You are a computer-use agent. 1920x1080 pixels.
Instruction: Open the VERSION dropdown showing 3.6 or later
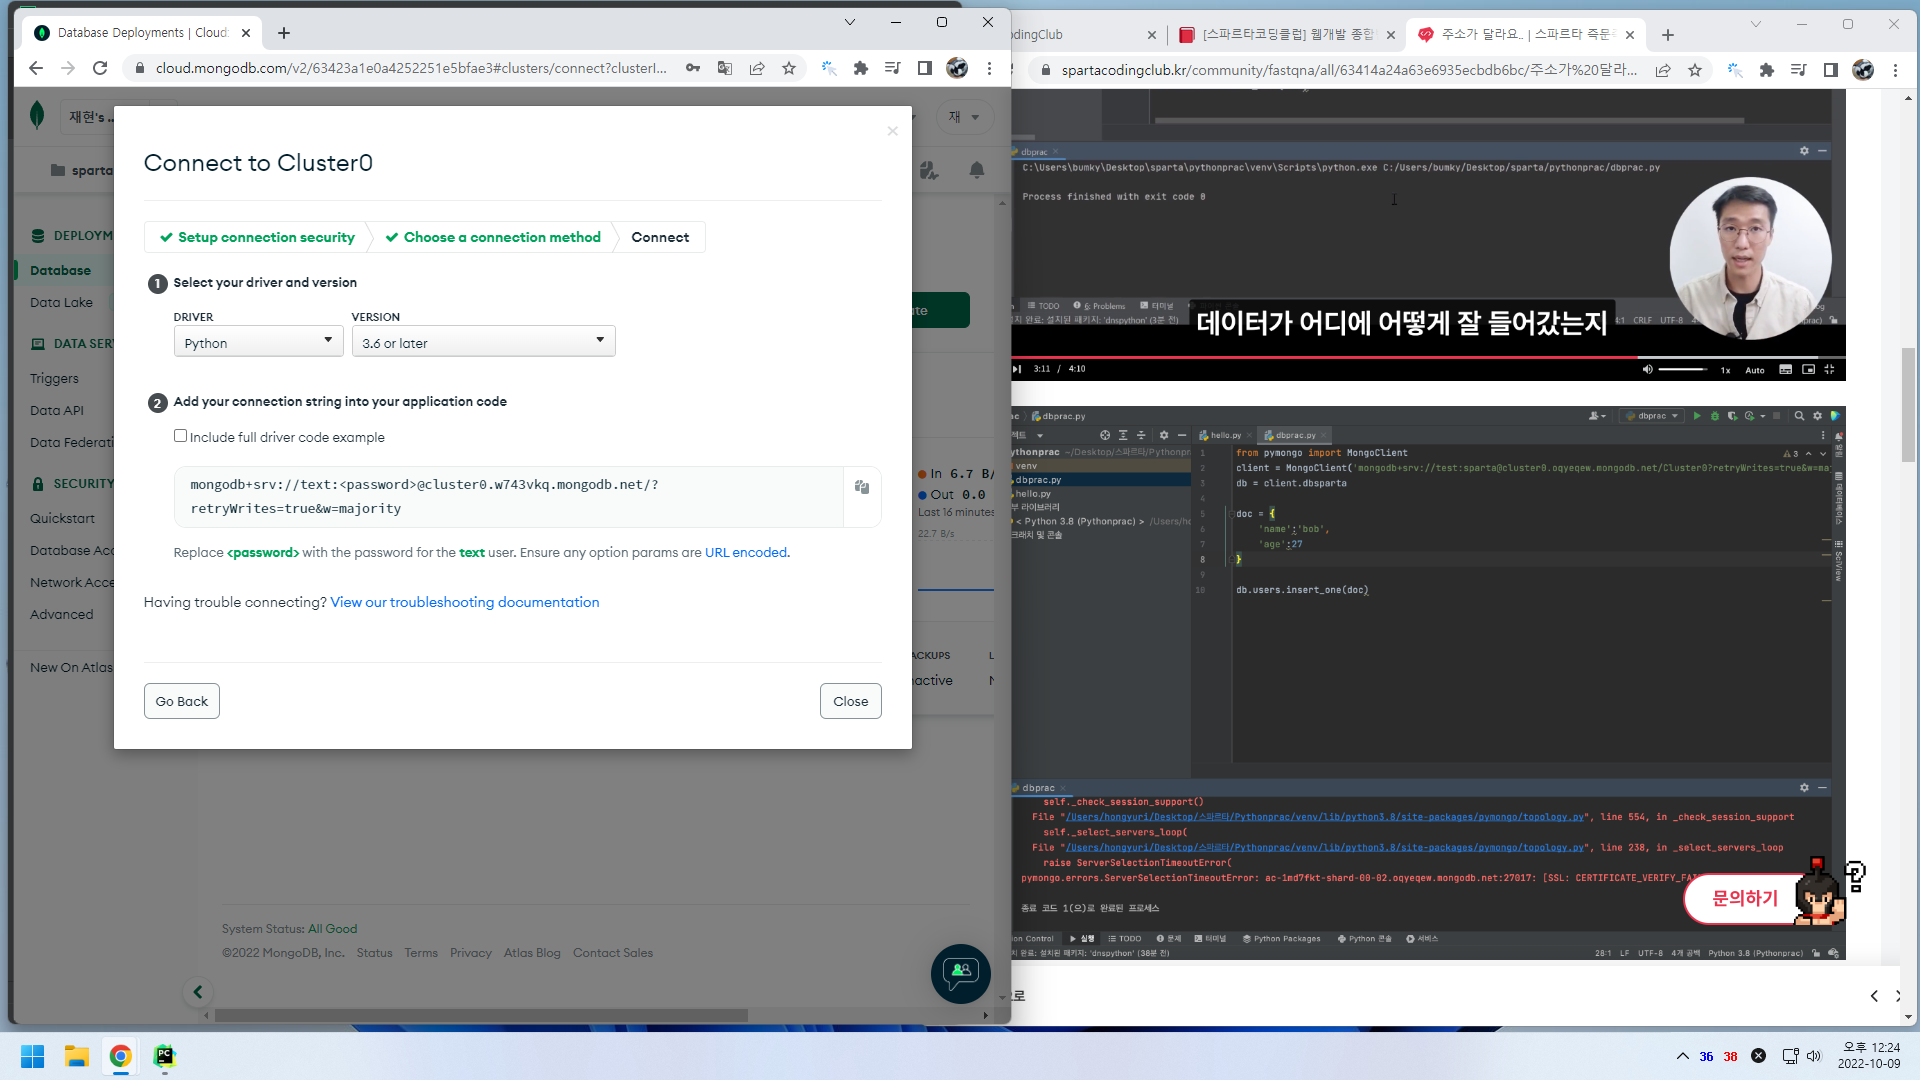coord(483,342)
